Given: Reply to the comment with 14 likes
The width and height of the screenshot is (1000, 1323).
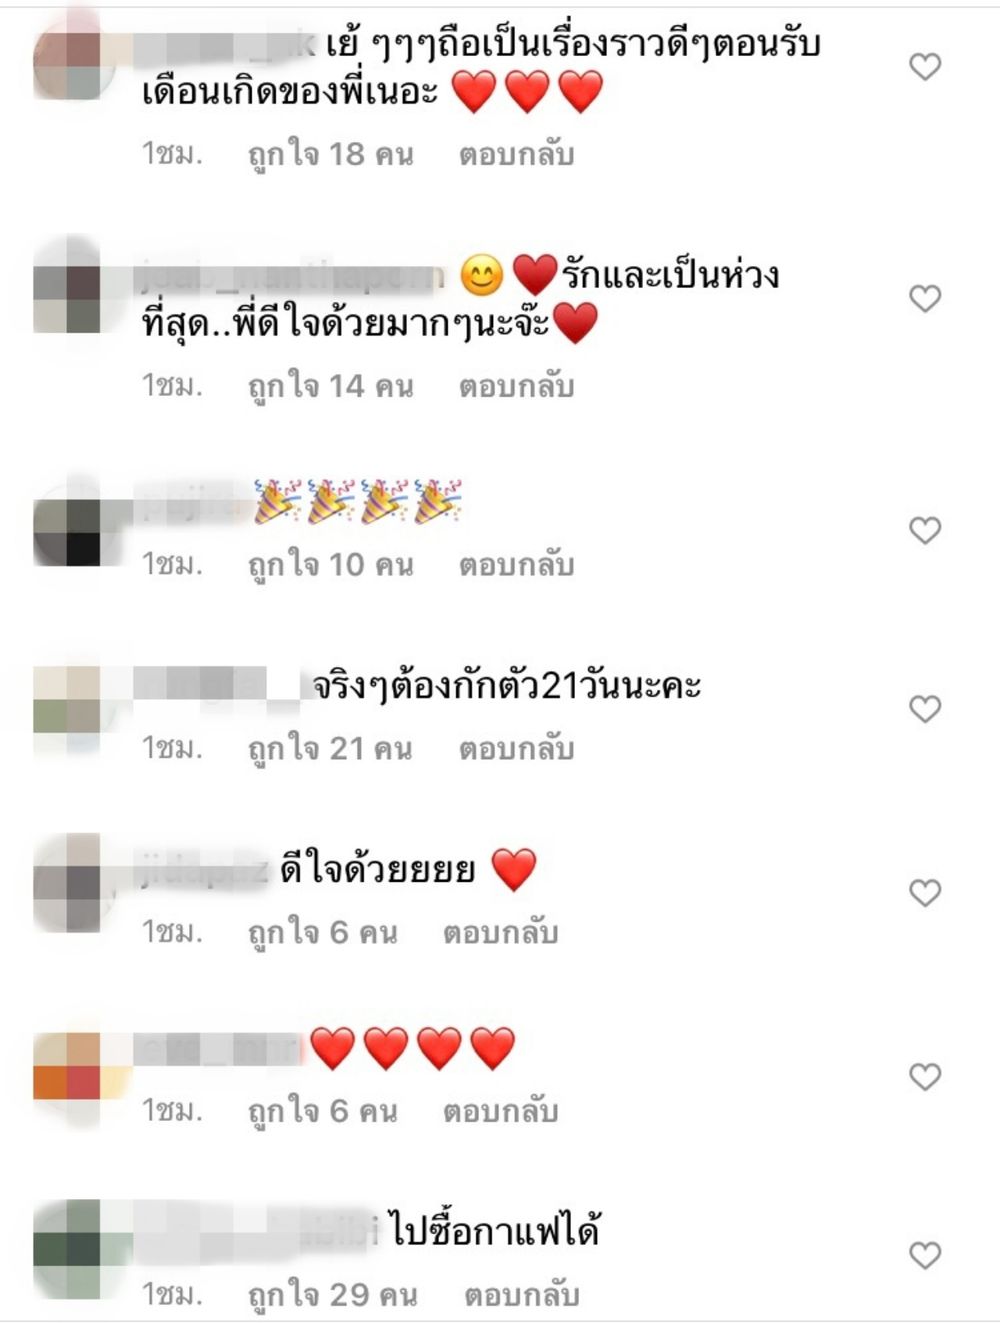Looking at the screenshot, I should point(517,386).
